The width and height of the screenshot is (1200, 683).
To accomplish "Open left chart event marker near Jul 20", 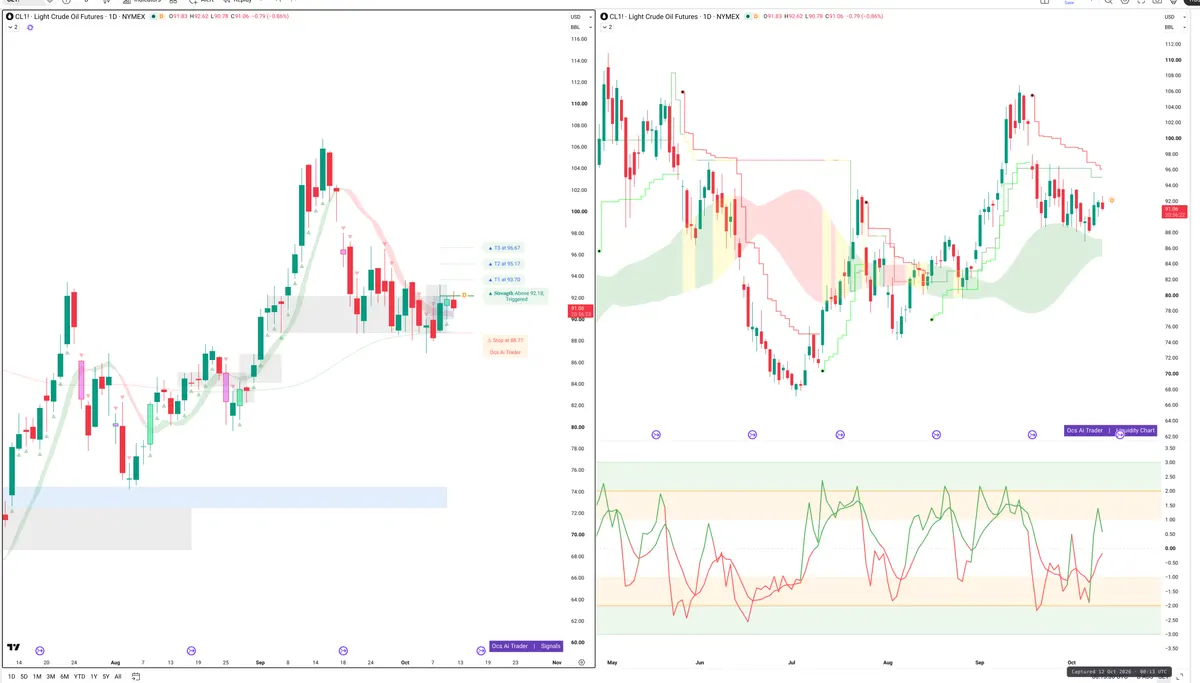I will (40, 651).
